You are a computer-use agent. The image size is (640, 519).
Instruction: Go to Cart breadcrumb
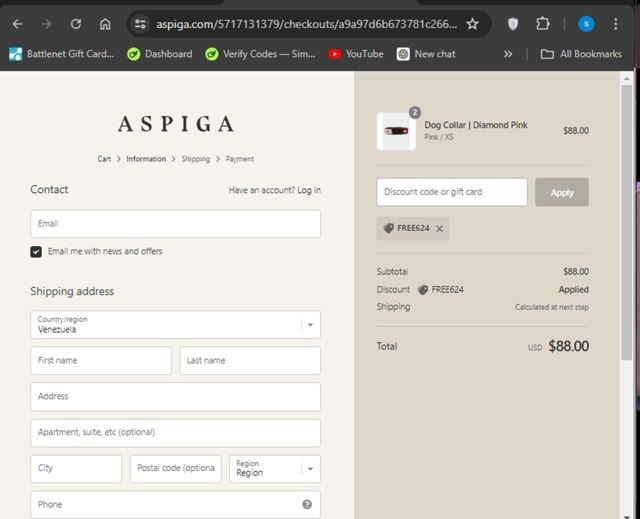104,159
